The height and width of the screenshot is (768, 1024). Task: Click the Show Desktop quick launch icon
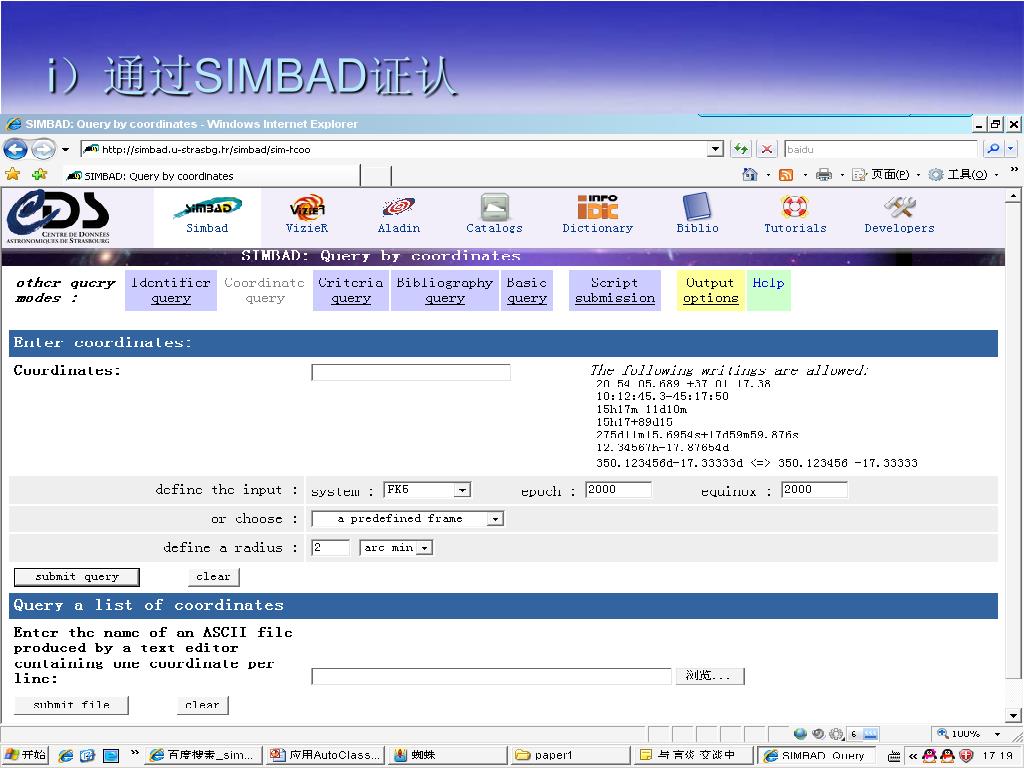111,756
